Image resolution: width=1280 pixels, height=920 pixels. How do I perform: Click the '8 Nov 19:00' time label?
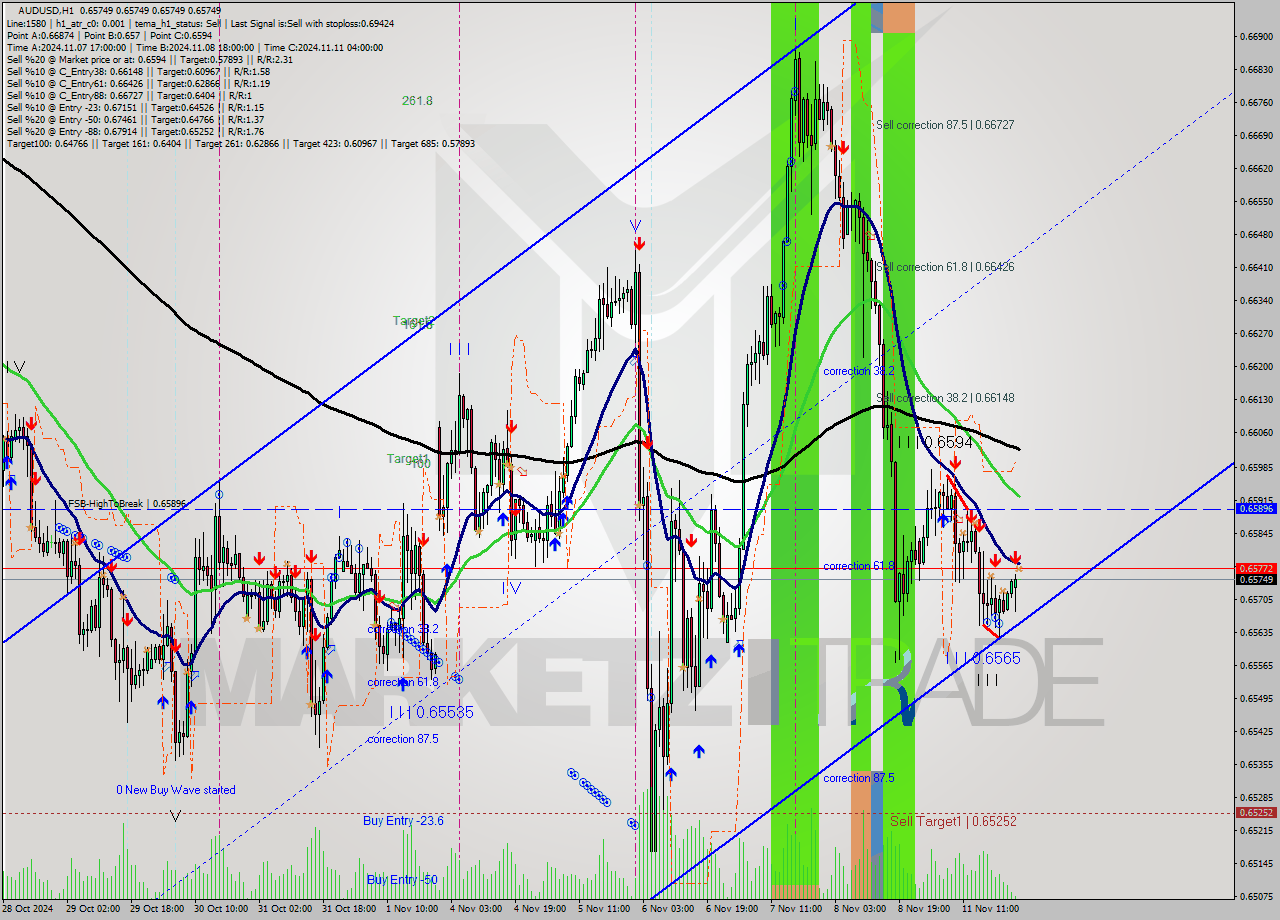pos(924,909)
